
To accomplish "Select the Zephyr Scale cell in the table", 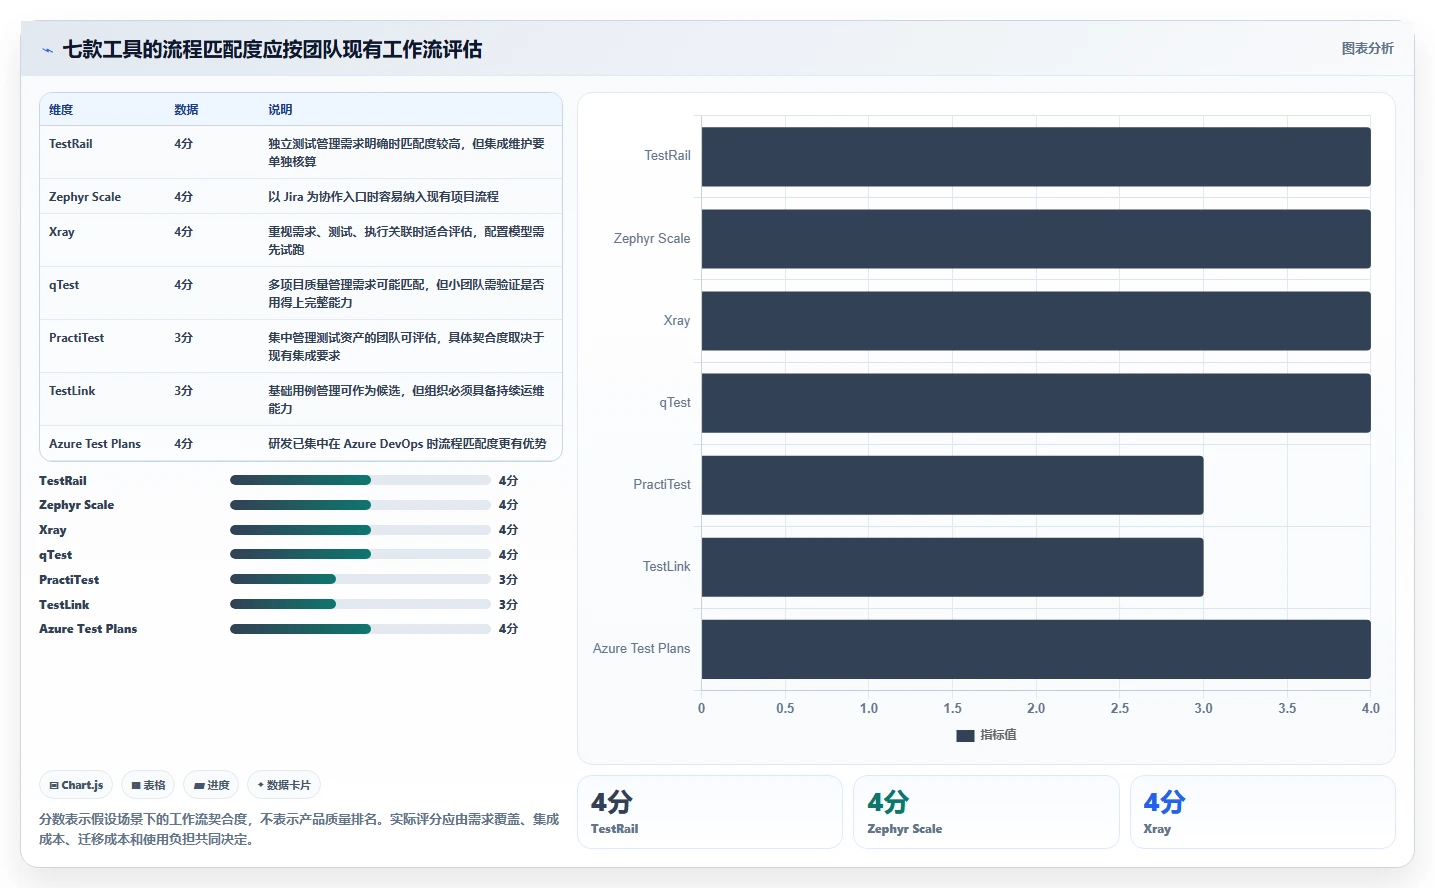I will coord(85,197).
